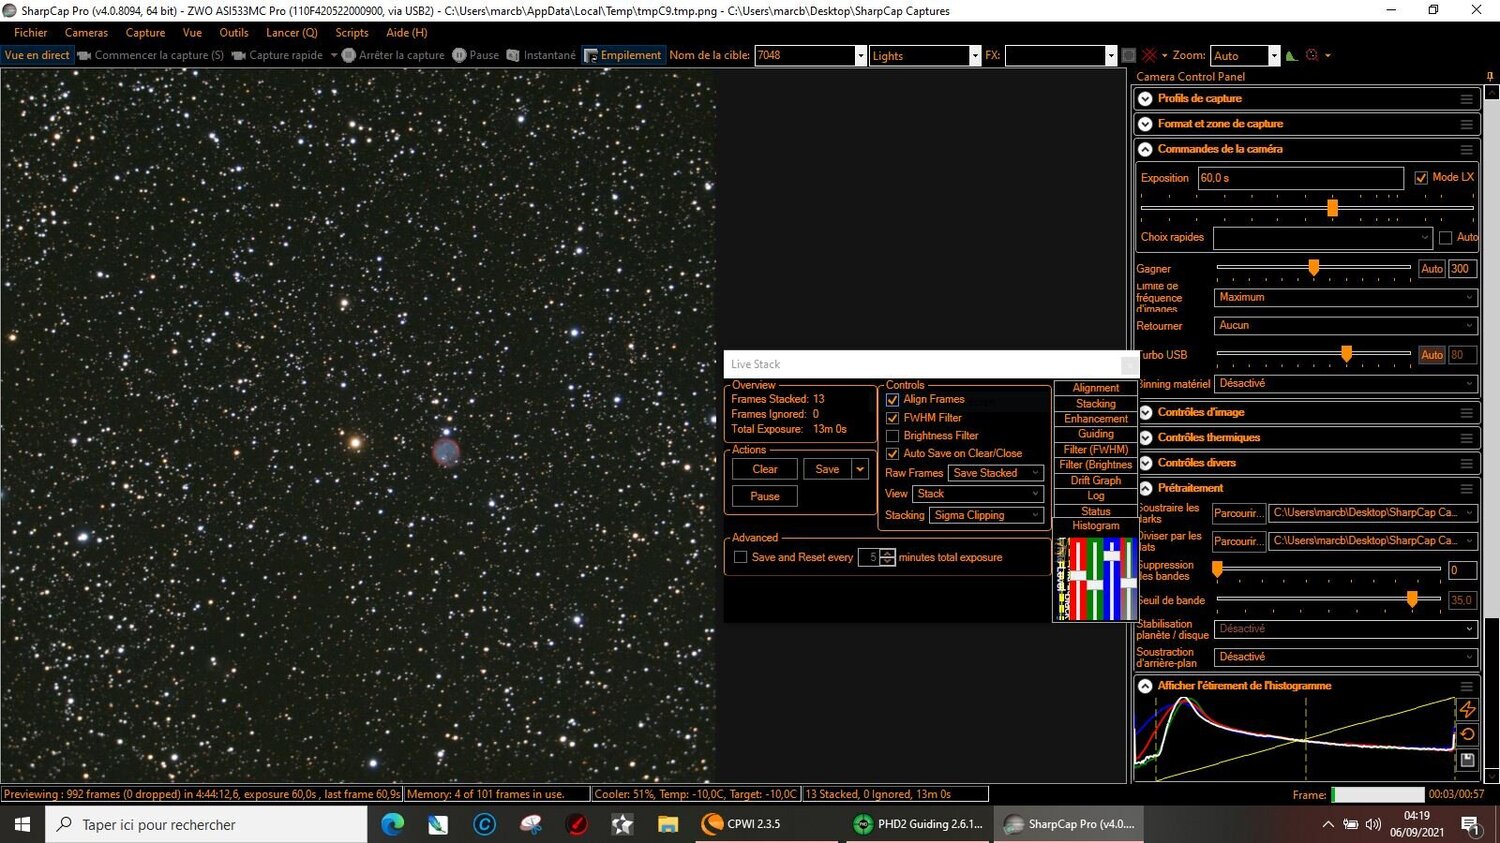Open the Format et zone de capture panel menu icon
This screenshot has width=1500, height=843.
point(1466,124)
